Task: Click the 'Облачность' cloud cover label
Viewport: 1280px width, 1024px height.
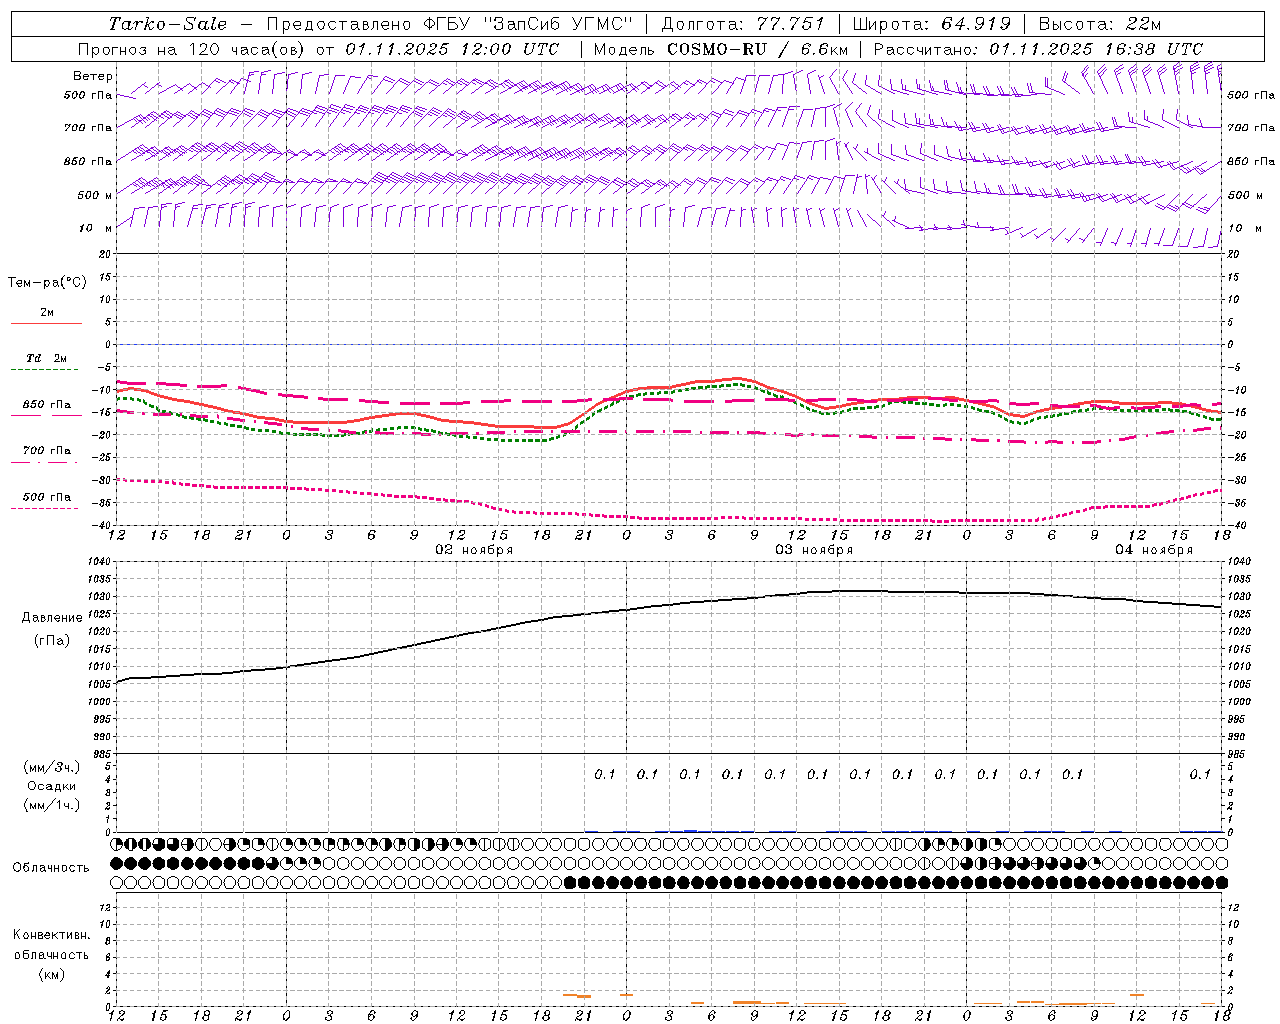Action: (x=51, y=868)
